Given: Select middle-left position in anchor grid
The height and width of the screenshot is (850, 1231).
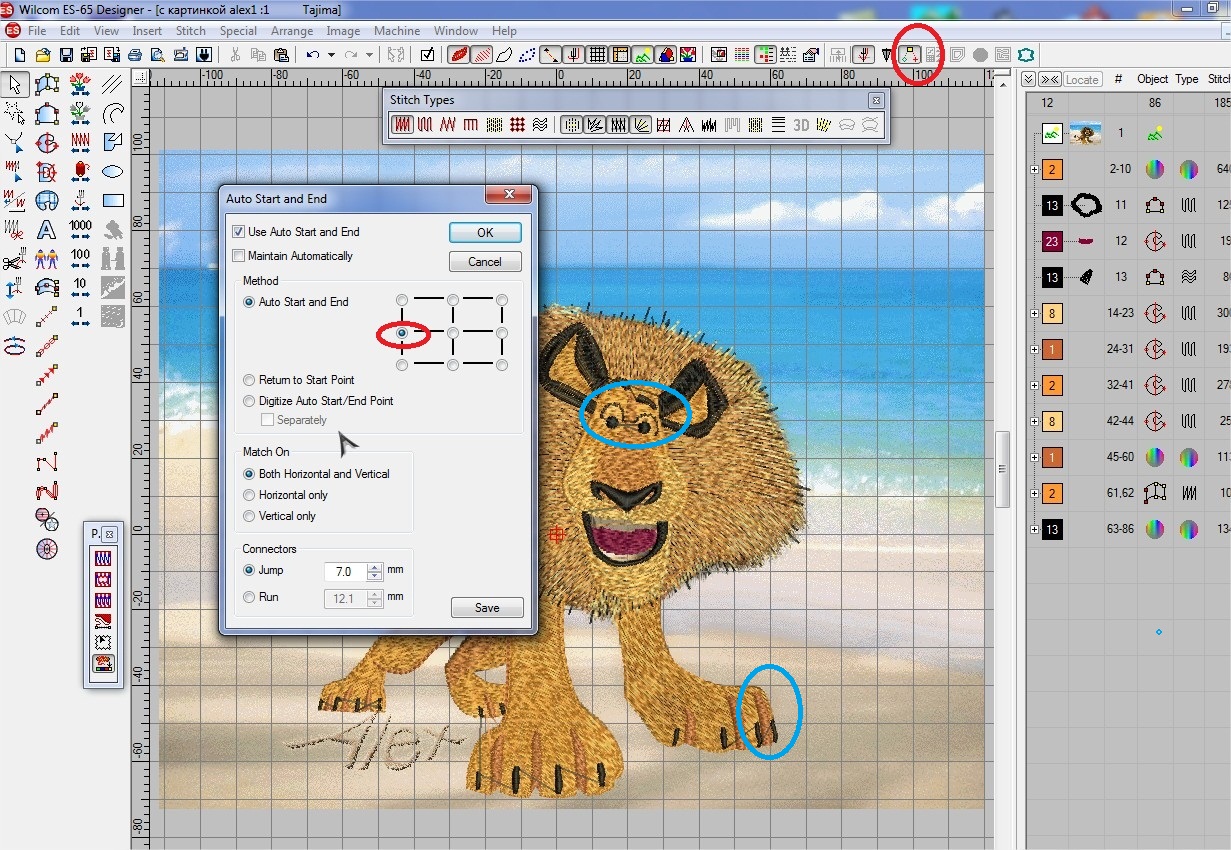Looking at the screenshot, I should [402, 333].
